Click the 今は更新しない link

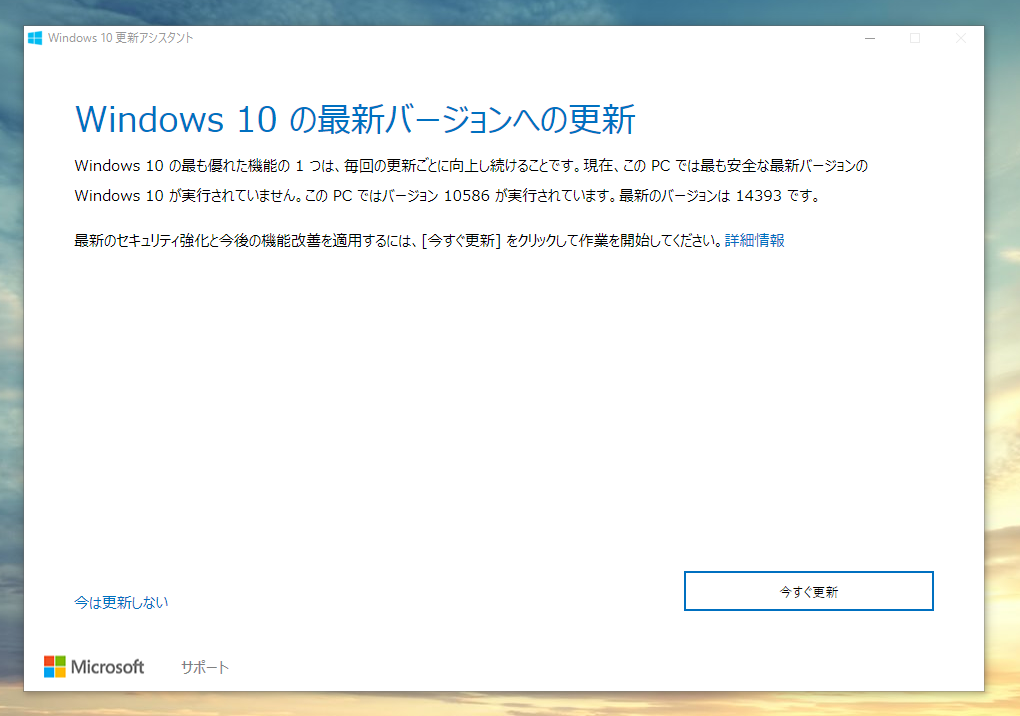coord(121,602)
